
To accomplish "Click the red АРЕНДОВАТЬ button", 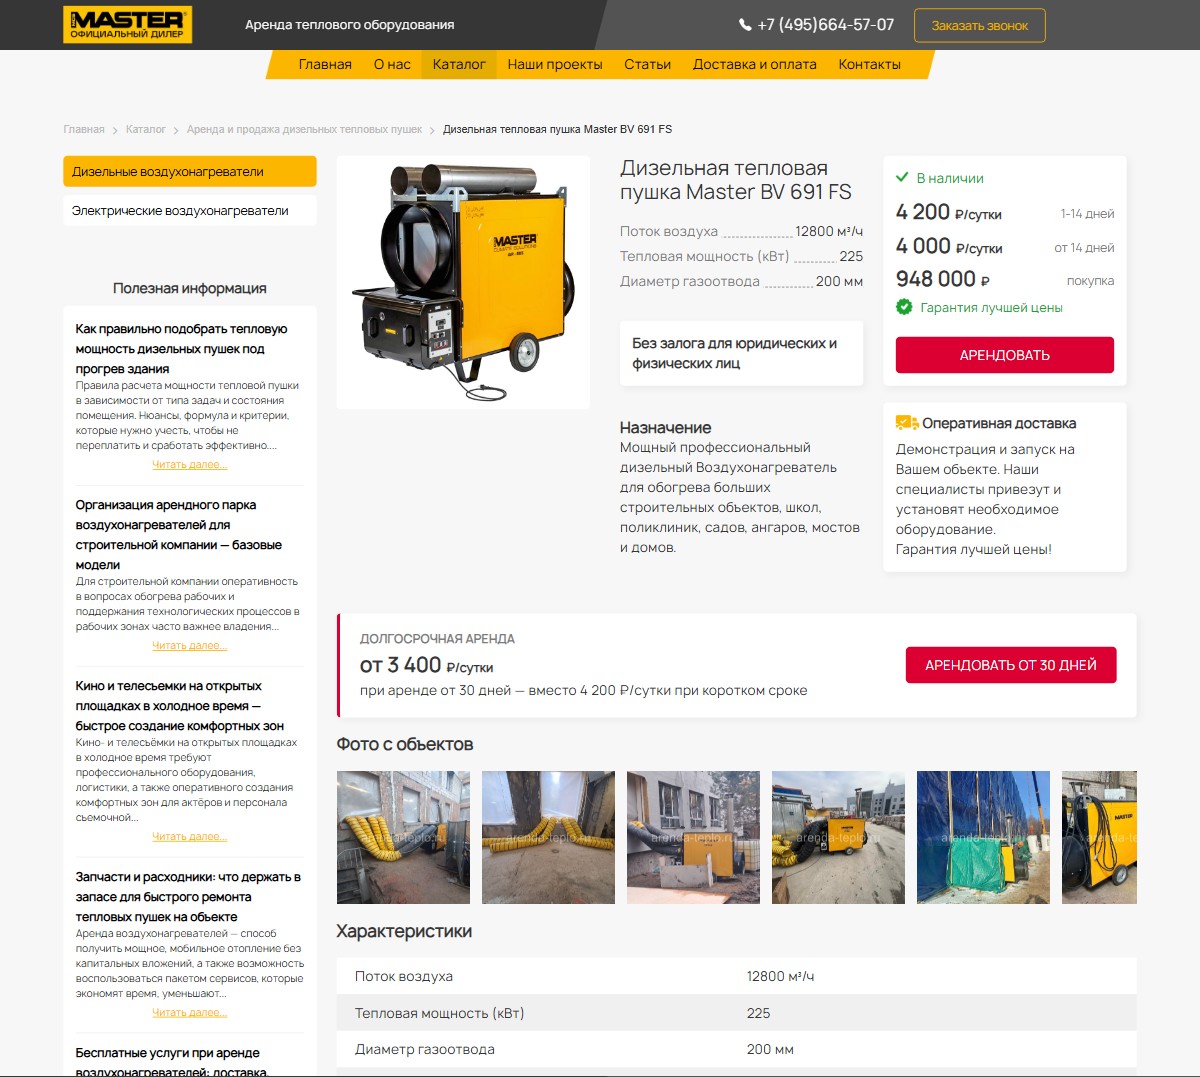I will click(1005, 355).
